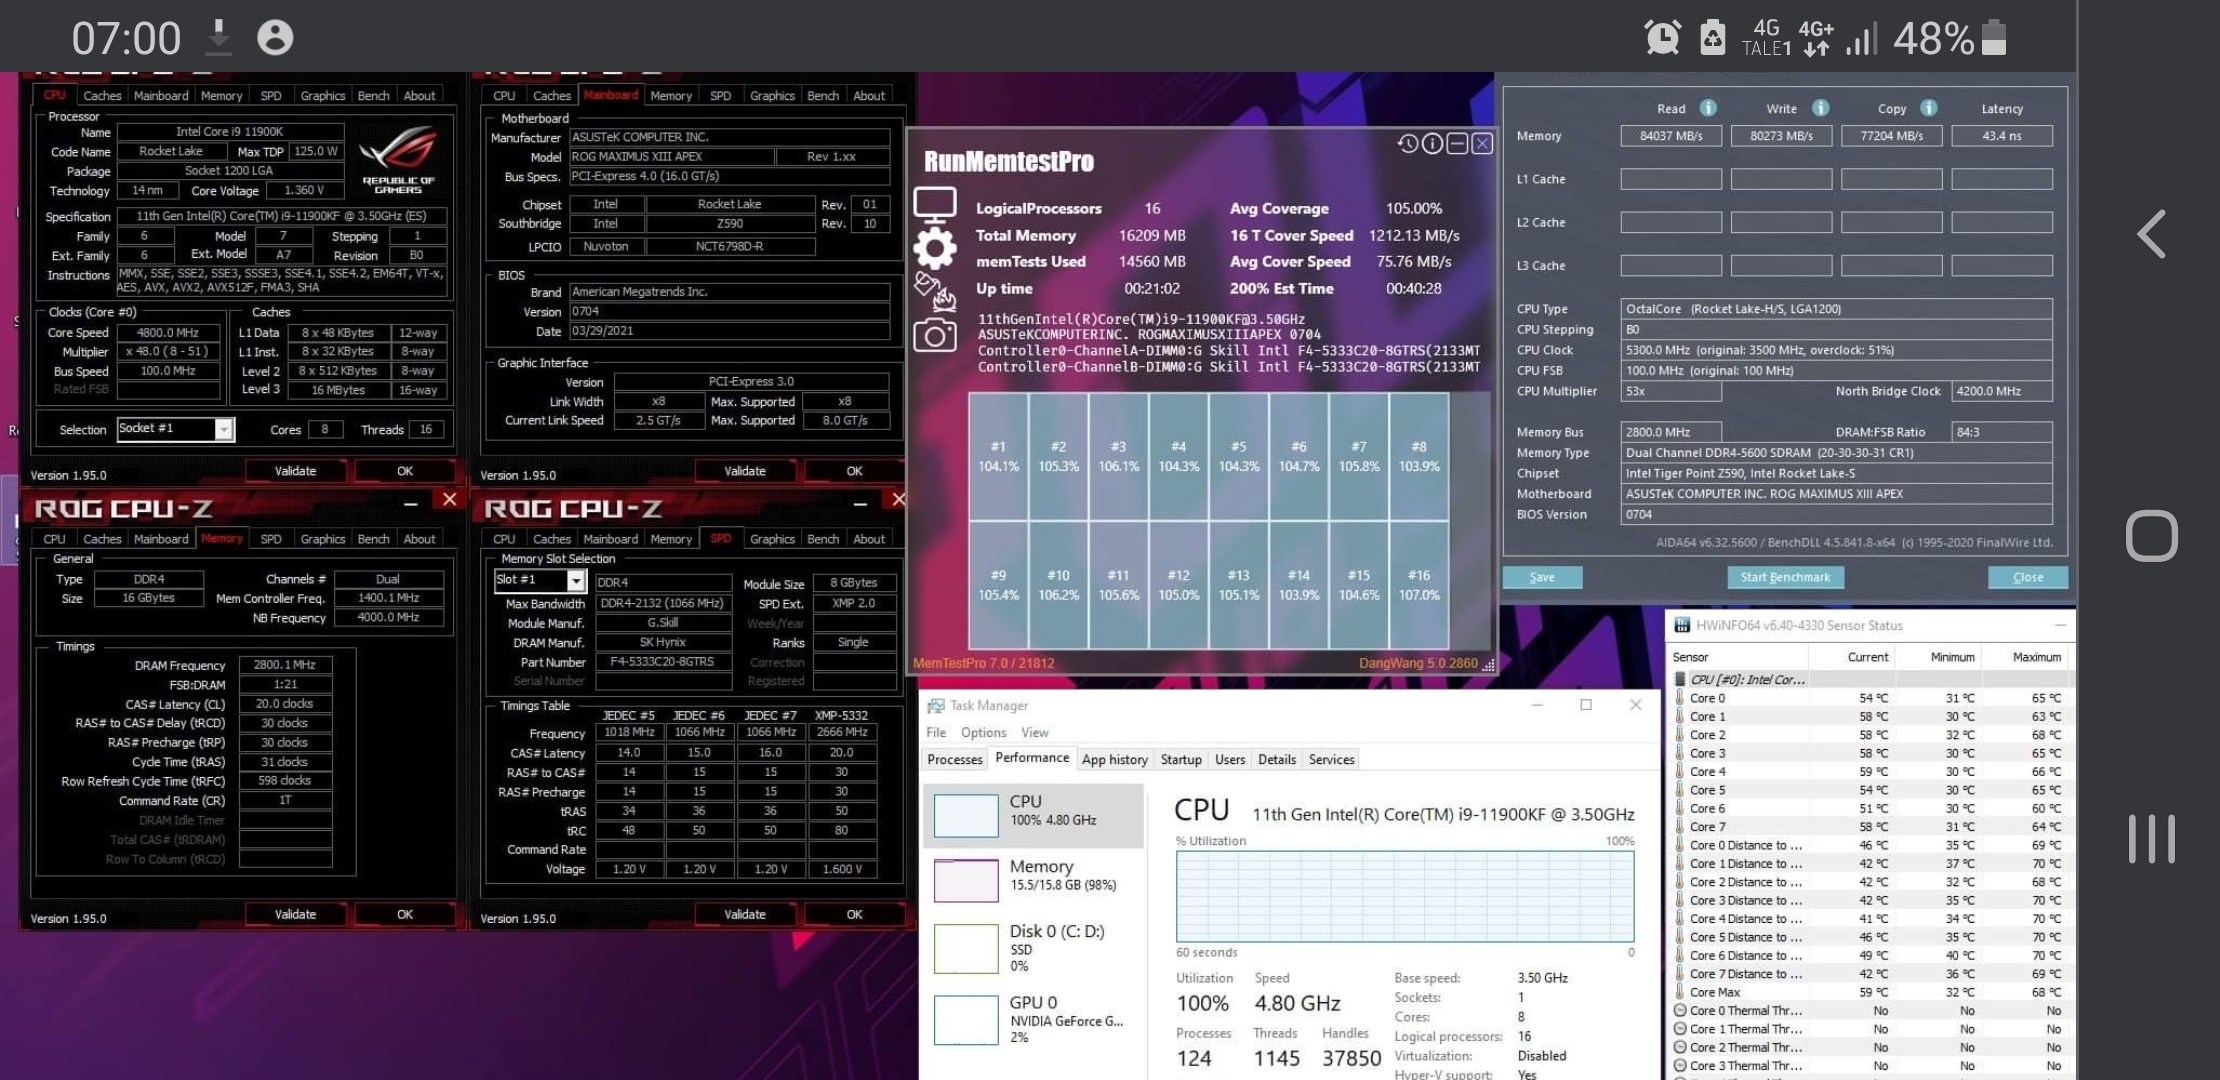Screen dimensions: 2220x1080
Task: Click the thermometer icon for Core 0
Action: 1680,698
